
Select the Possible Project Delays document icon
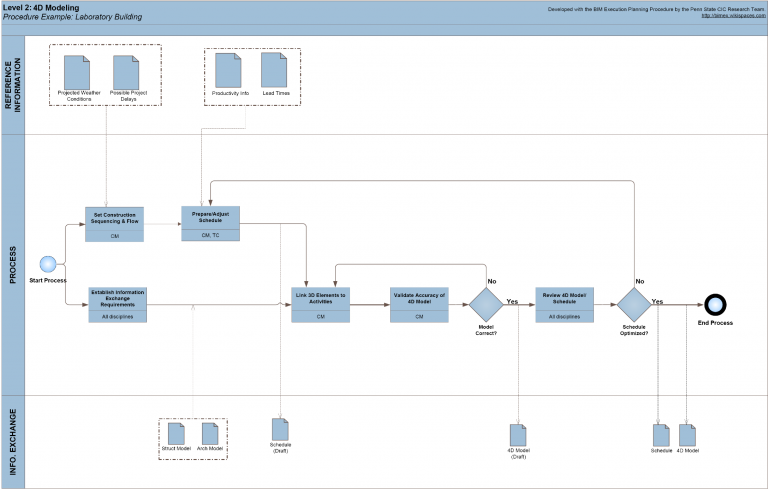tap(125, 70)
